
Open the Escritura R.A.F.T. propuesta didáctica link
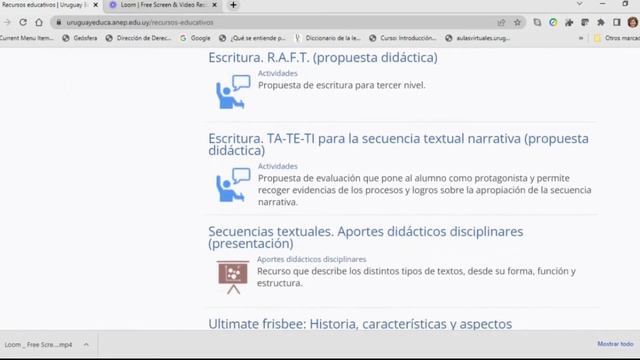click(323, 58)
